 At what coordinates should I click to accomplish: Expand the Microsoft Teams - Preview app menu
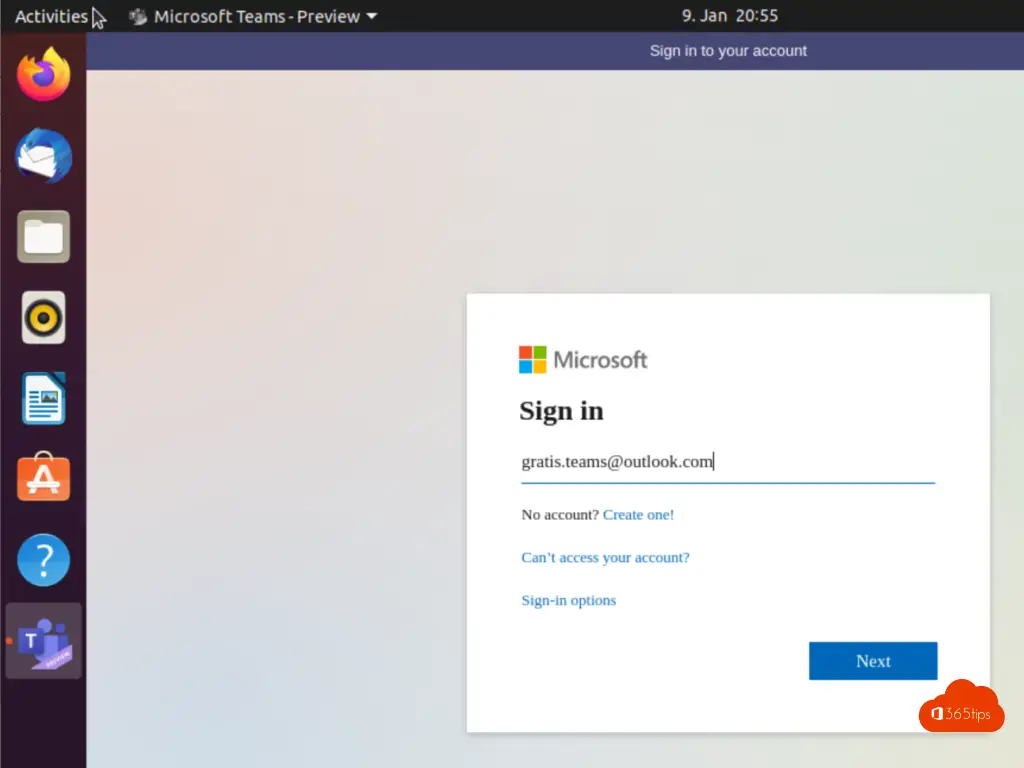pyautogui.click(x=253, y=16)
